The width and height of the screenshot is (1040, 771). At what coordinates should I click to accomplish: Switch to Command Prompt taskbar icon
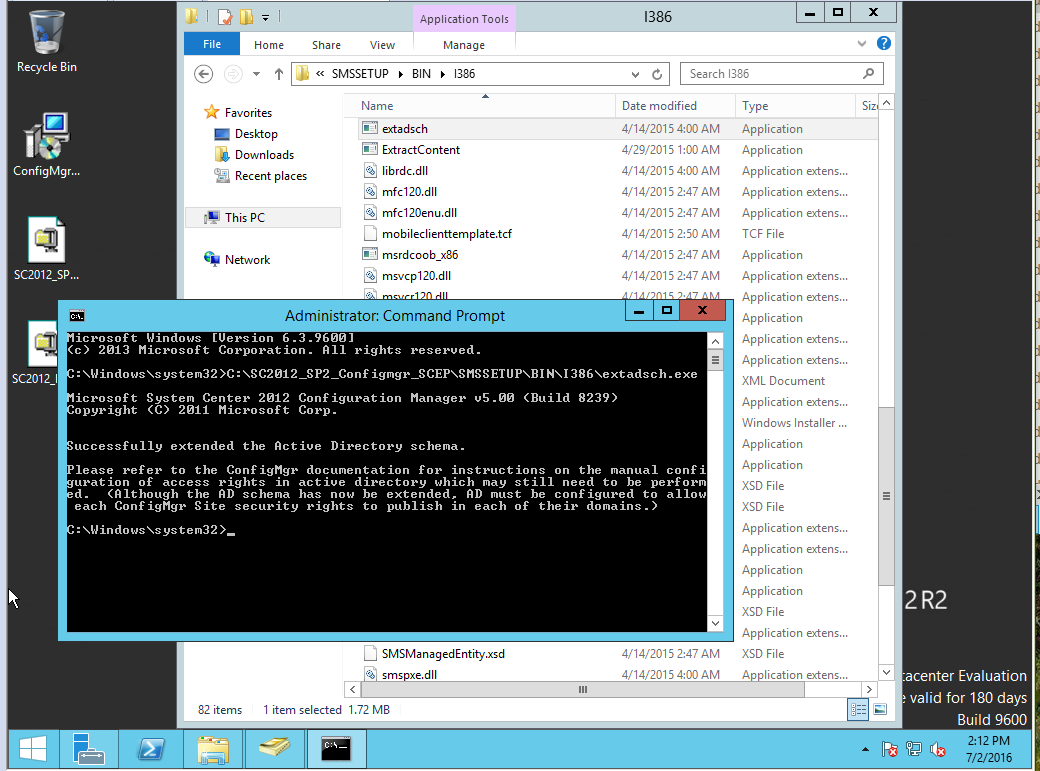336,749
